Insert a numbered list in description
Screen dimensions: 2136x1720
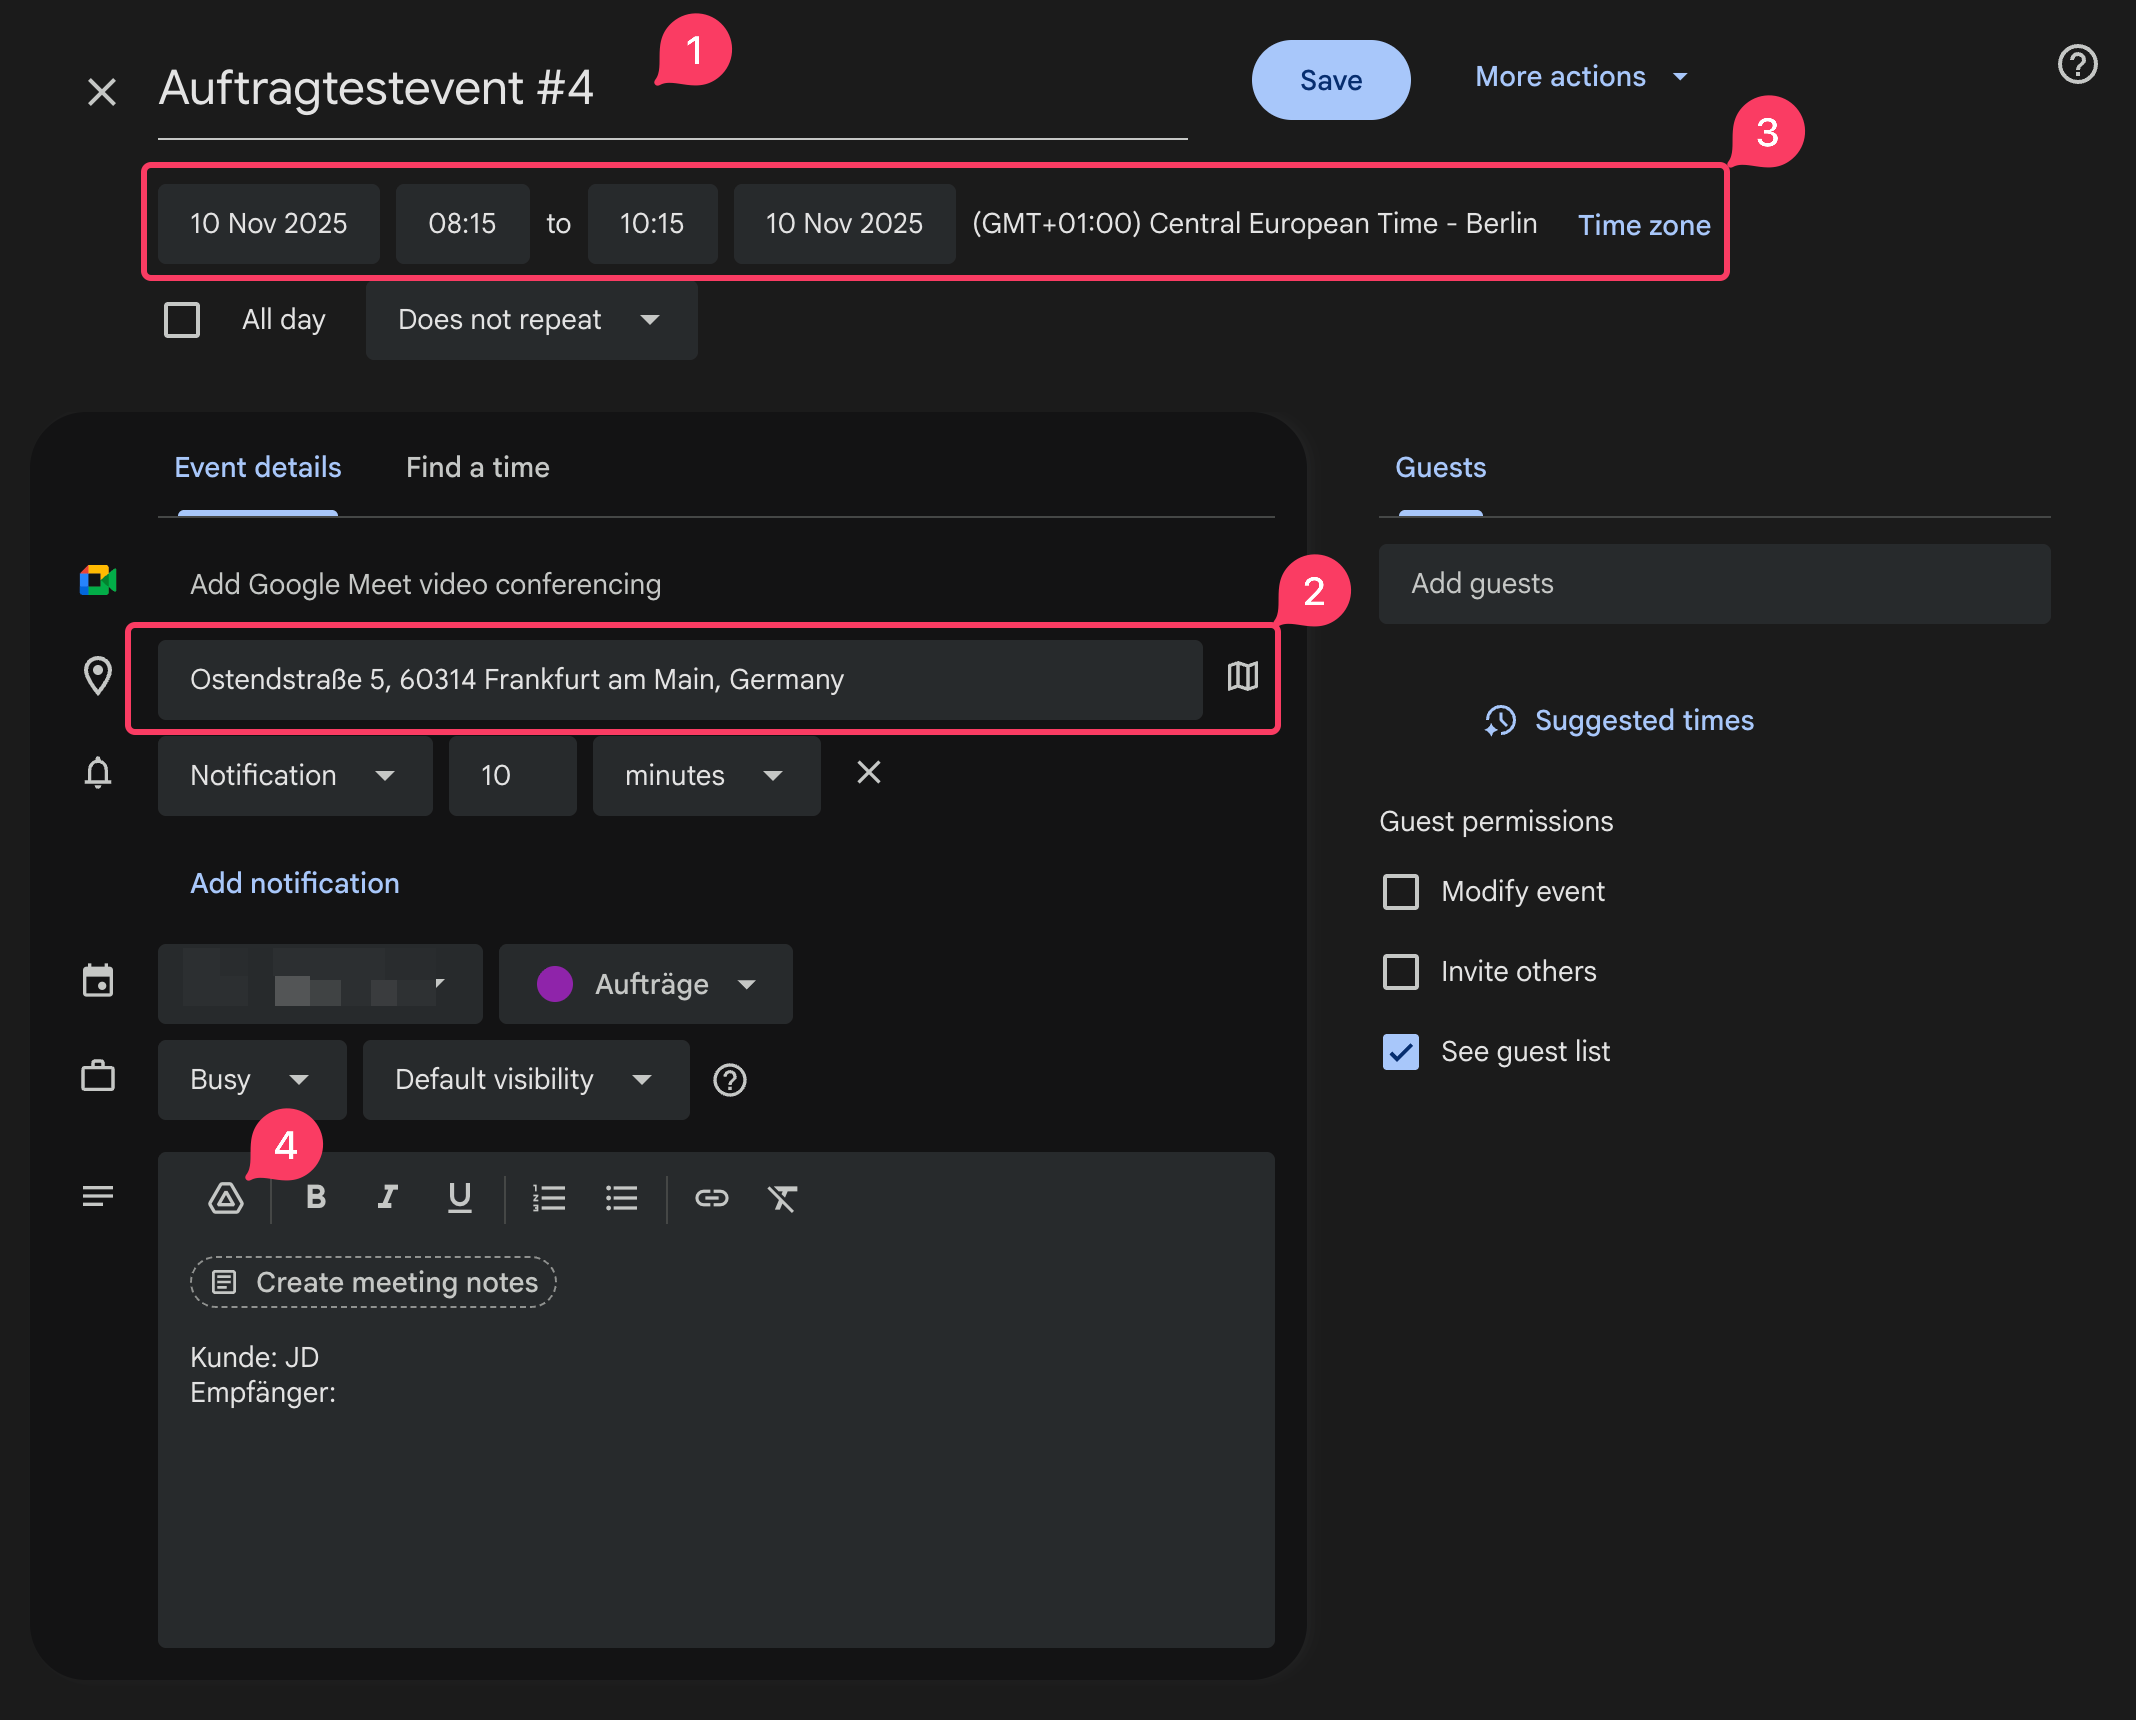click(549, 1197)
